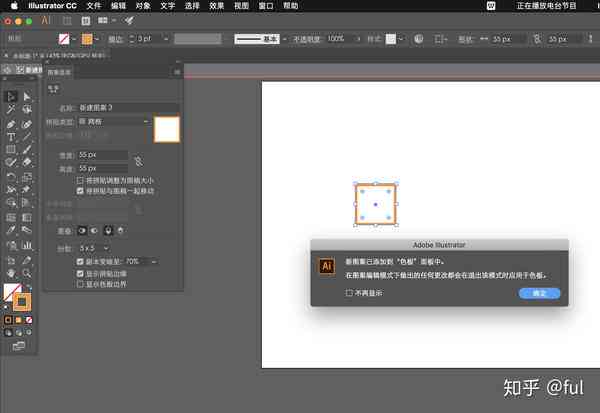Select the Column Graph tool

point(26,245)
